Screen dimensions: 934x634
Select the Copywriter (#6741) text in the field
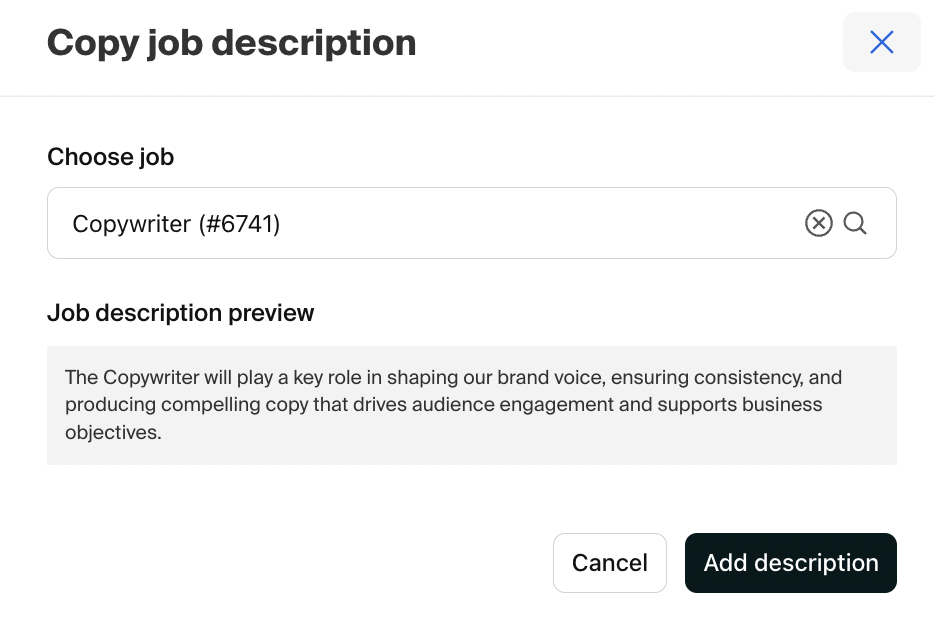176,223
